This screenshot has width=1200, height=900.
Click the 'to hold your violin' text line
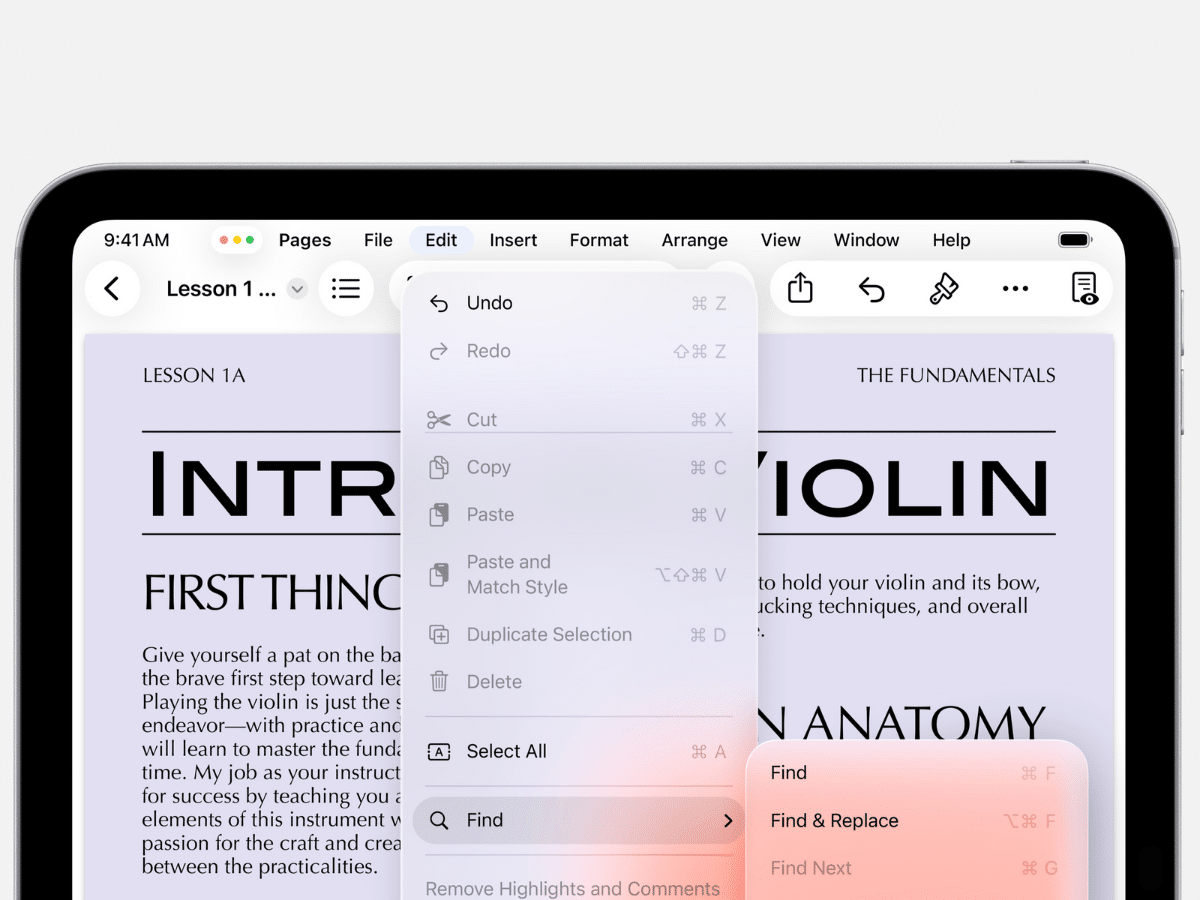tap(900, 582)
